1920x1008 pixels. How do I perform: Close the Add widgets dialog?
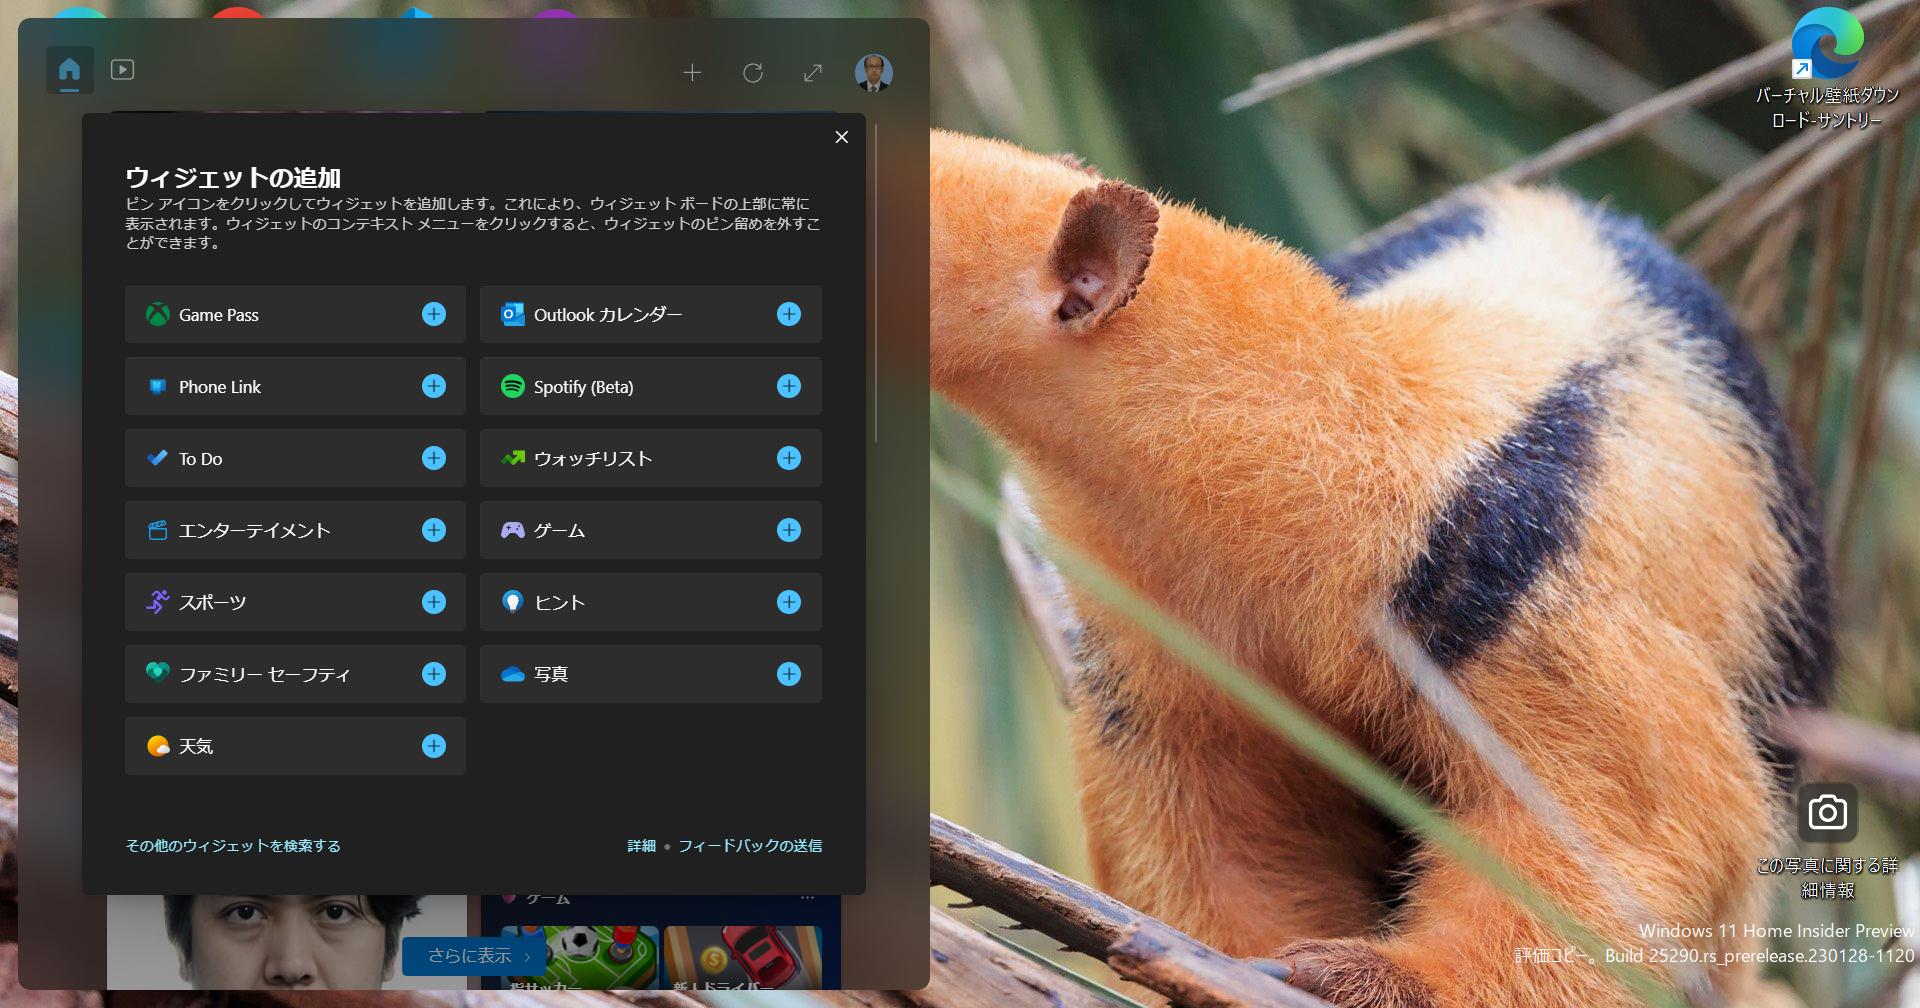coord(842,137)
